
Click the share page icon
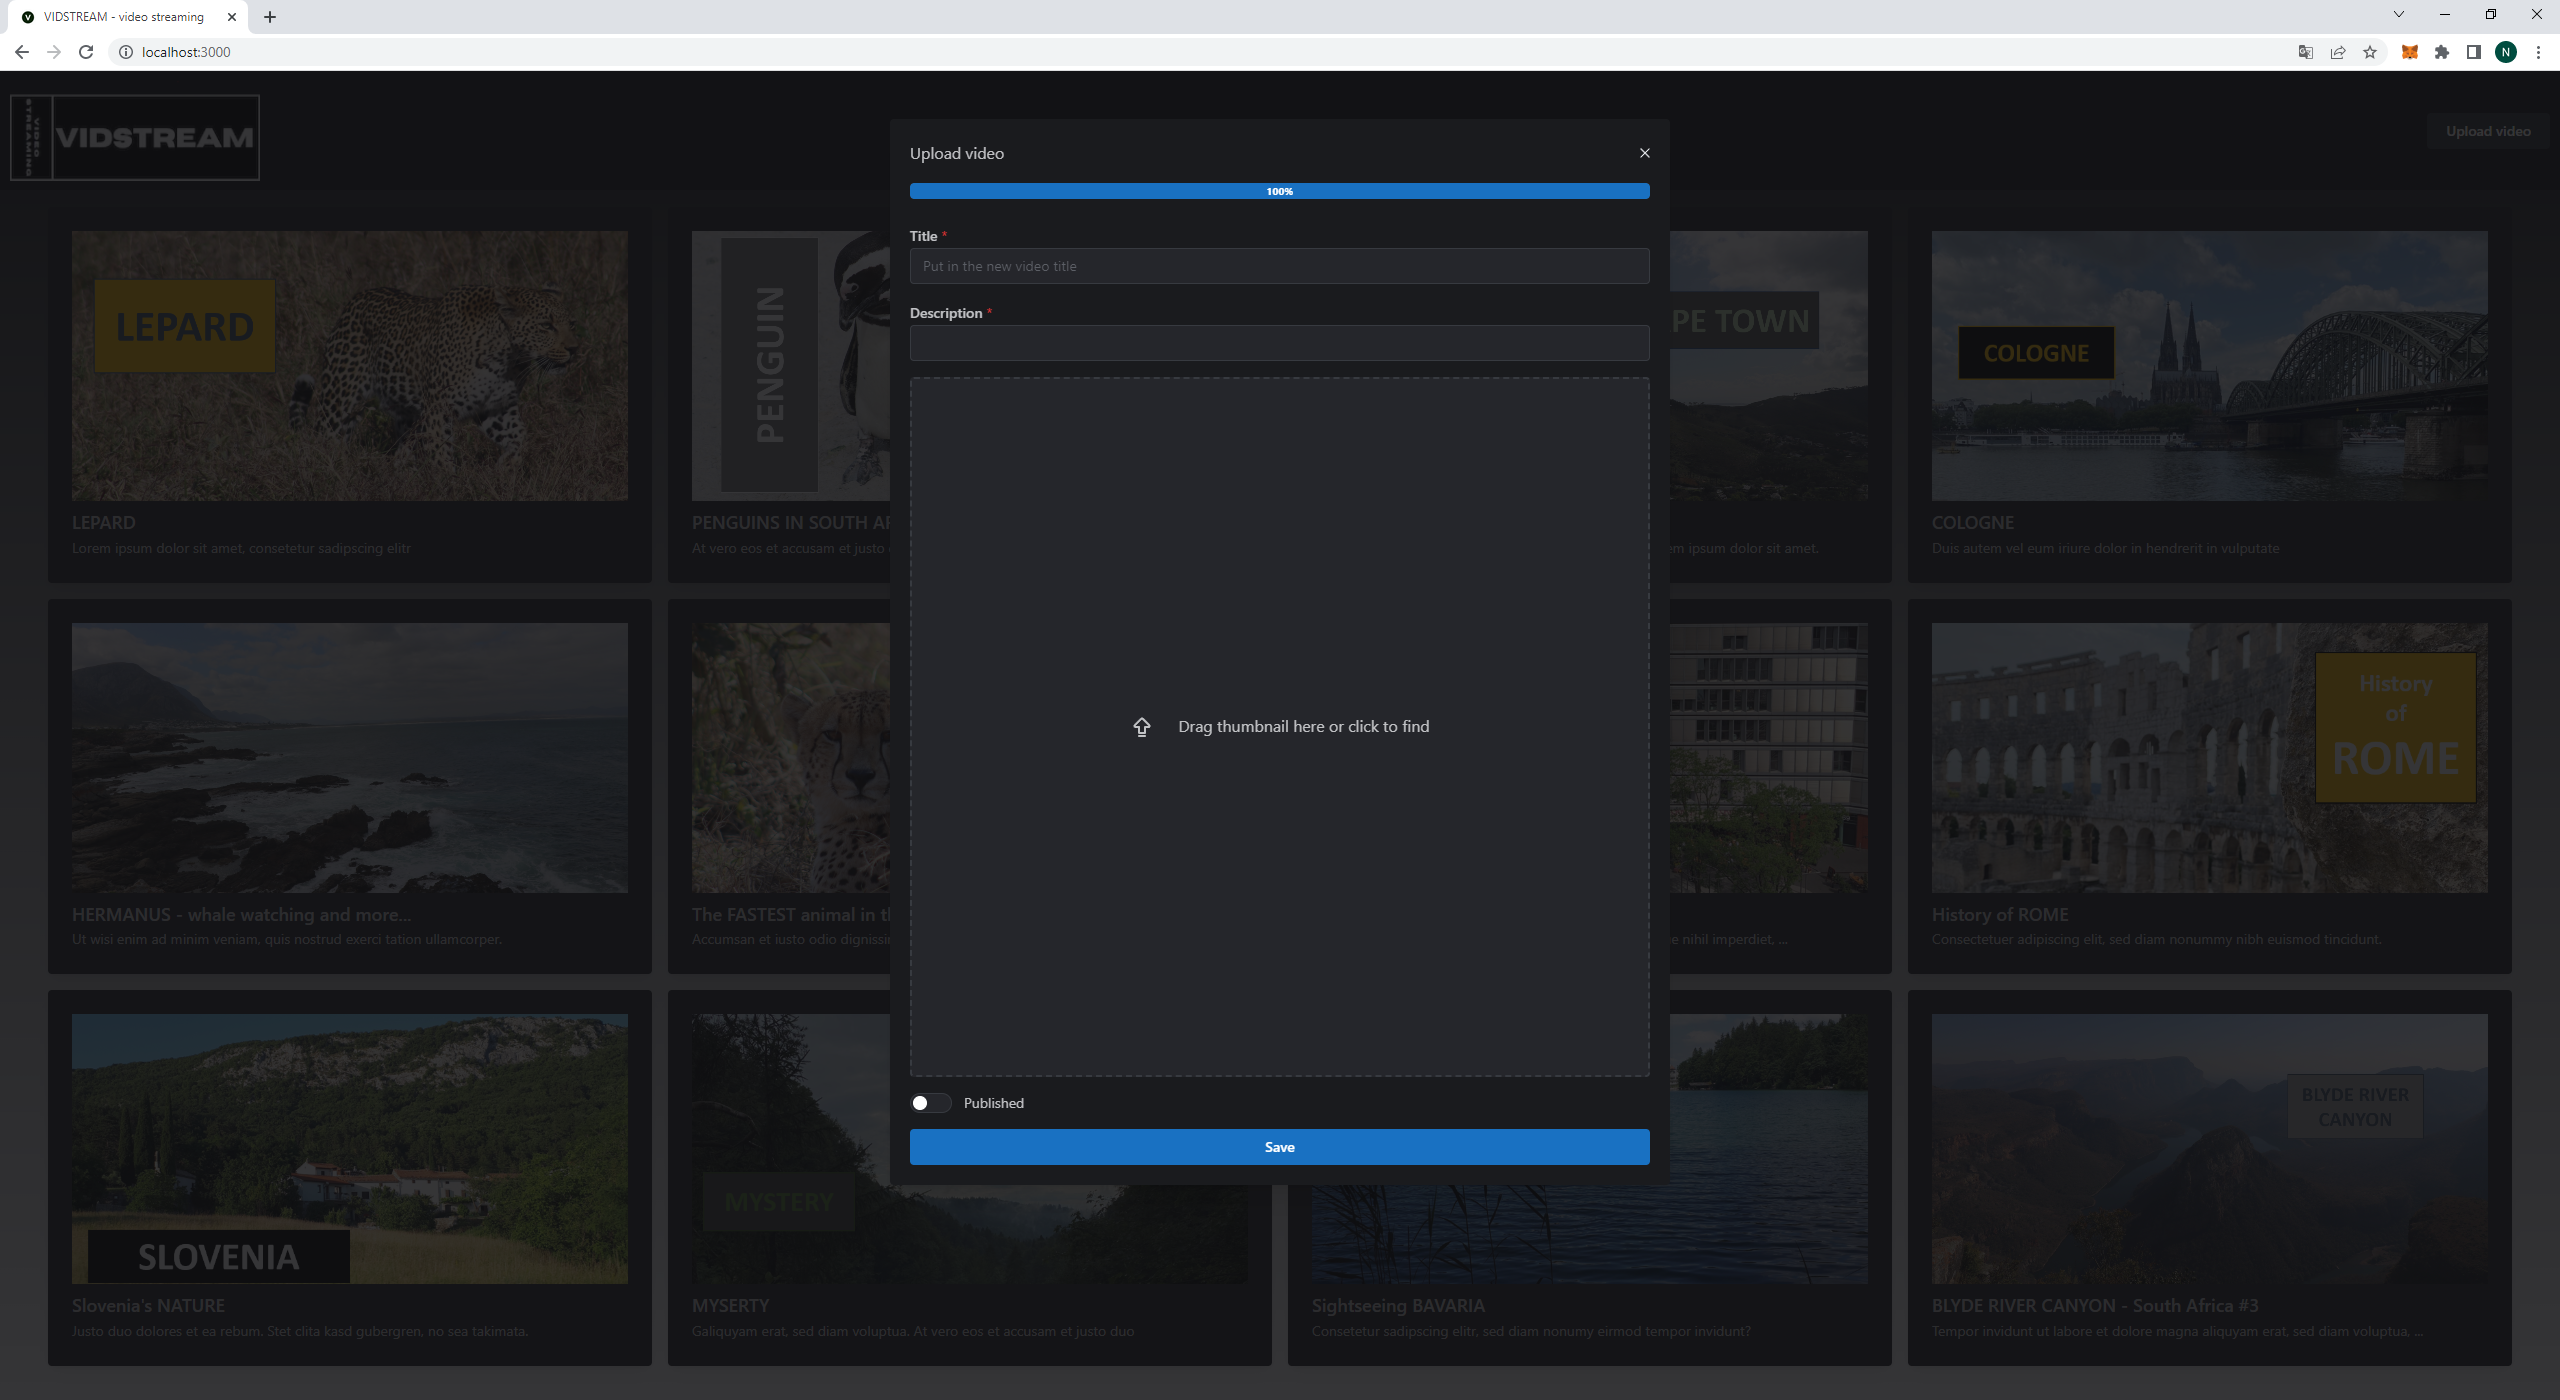click(2337, 52)
